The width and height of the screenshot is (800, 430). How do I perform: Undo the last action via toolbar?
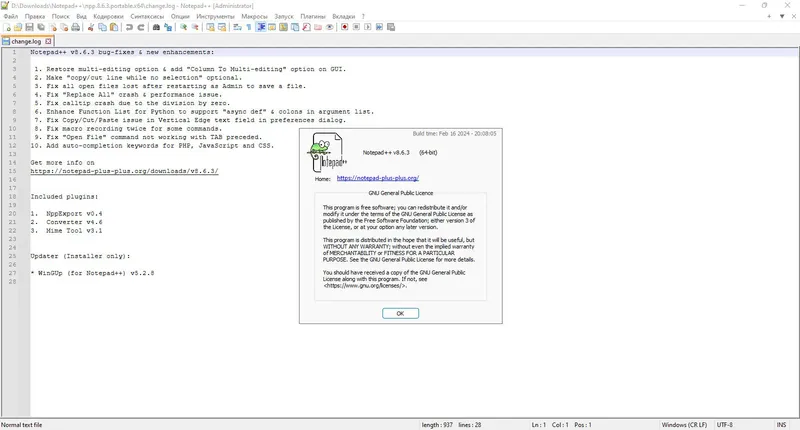(x=129, y=27)
